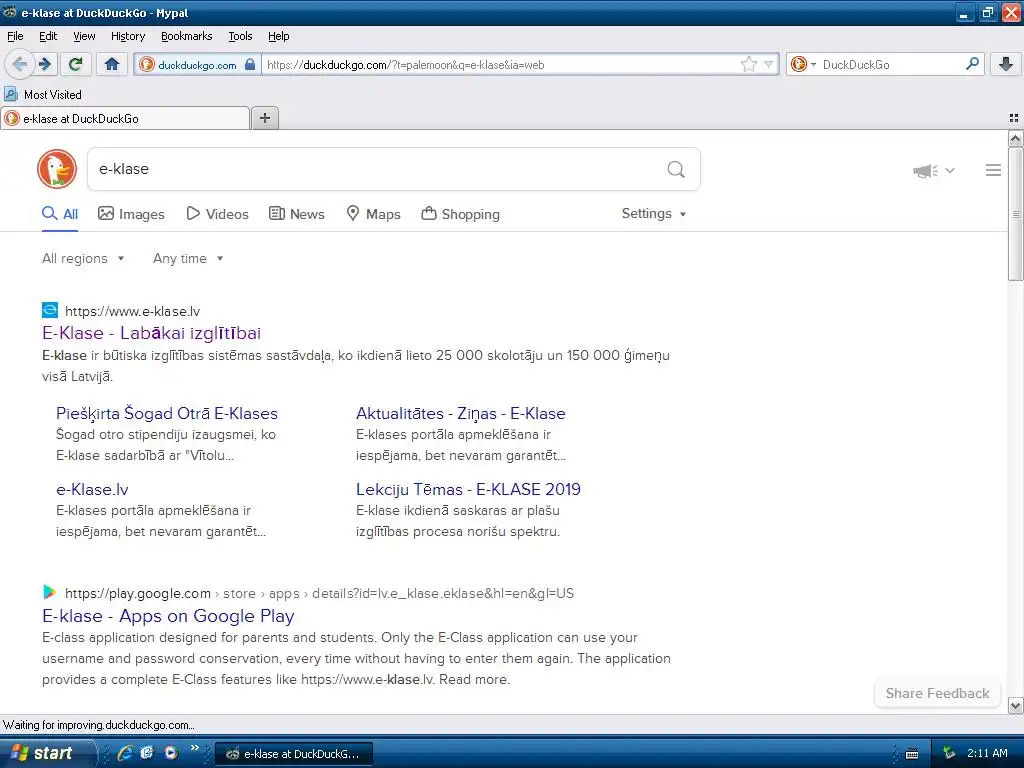Launch Windows Media Player from quick launch

pos(170,753)
